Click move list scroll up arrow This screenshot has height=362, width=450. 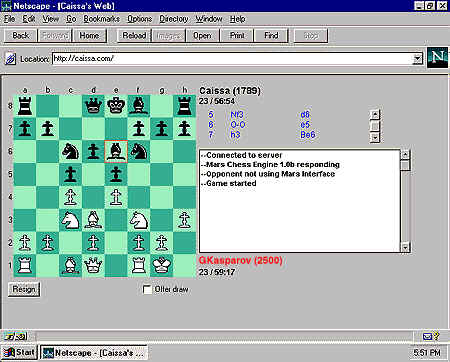click(375, 115)
